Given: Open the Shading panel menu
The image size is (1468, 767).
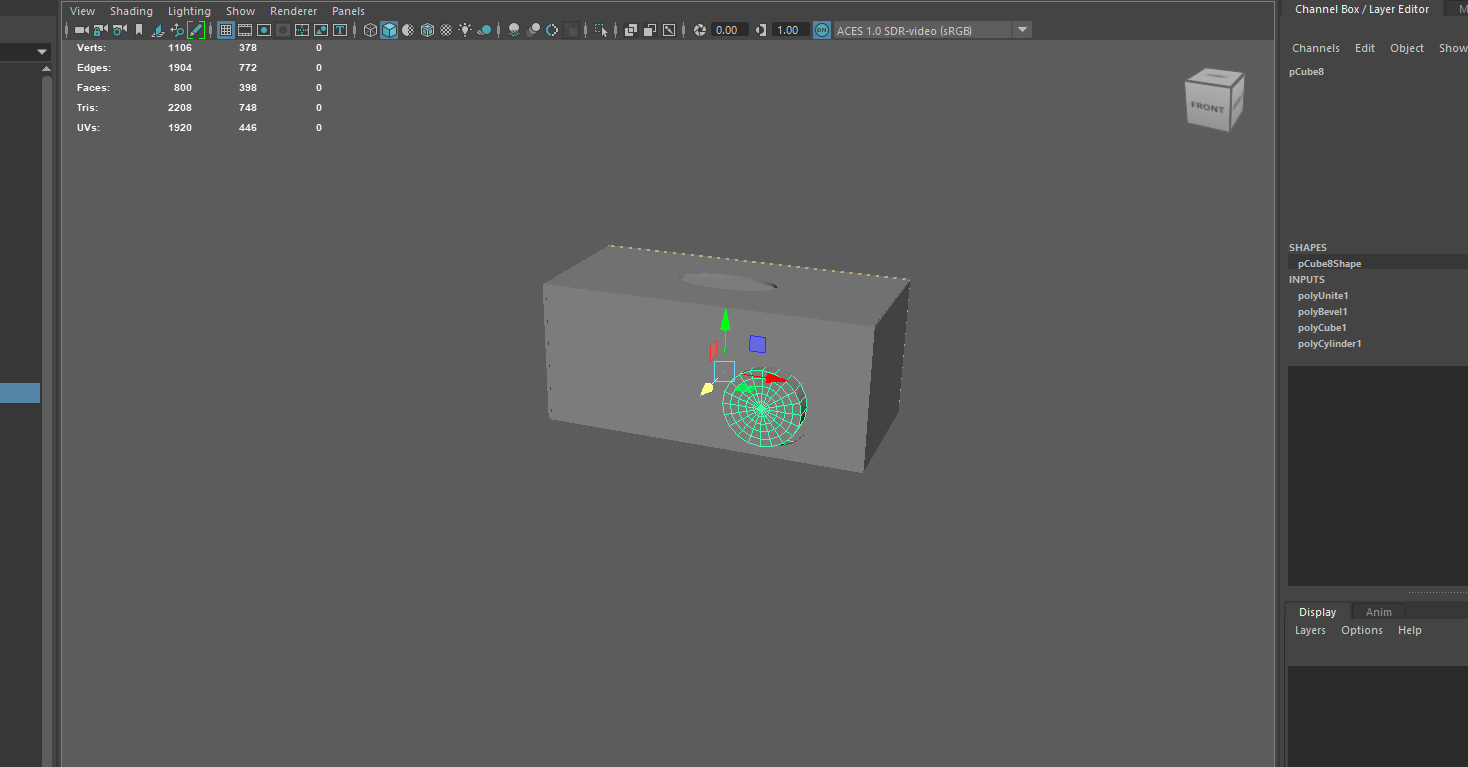Looking at the screenshot, I should [x=131, y=11].
